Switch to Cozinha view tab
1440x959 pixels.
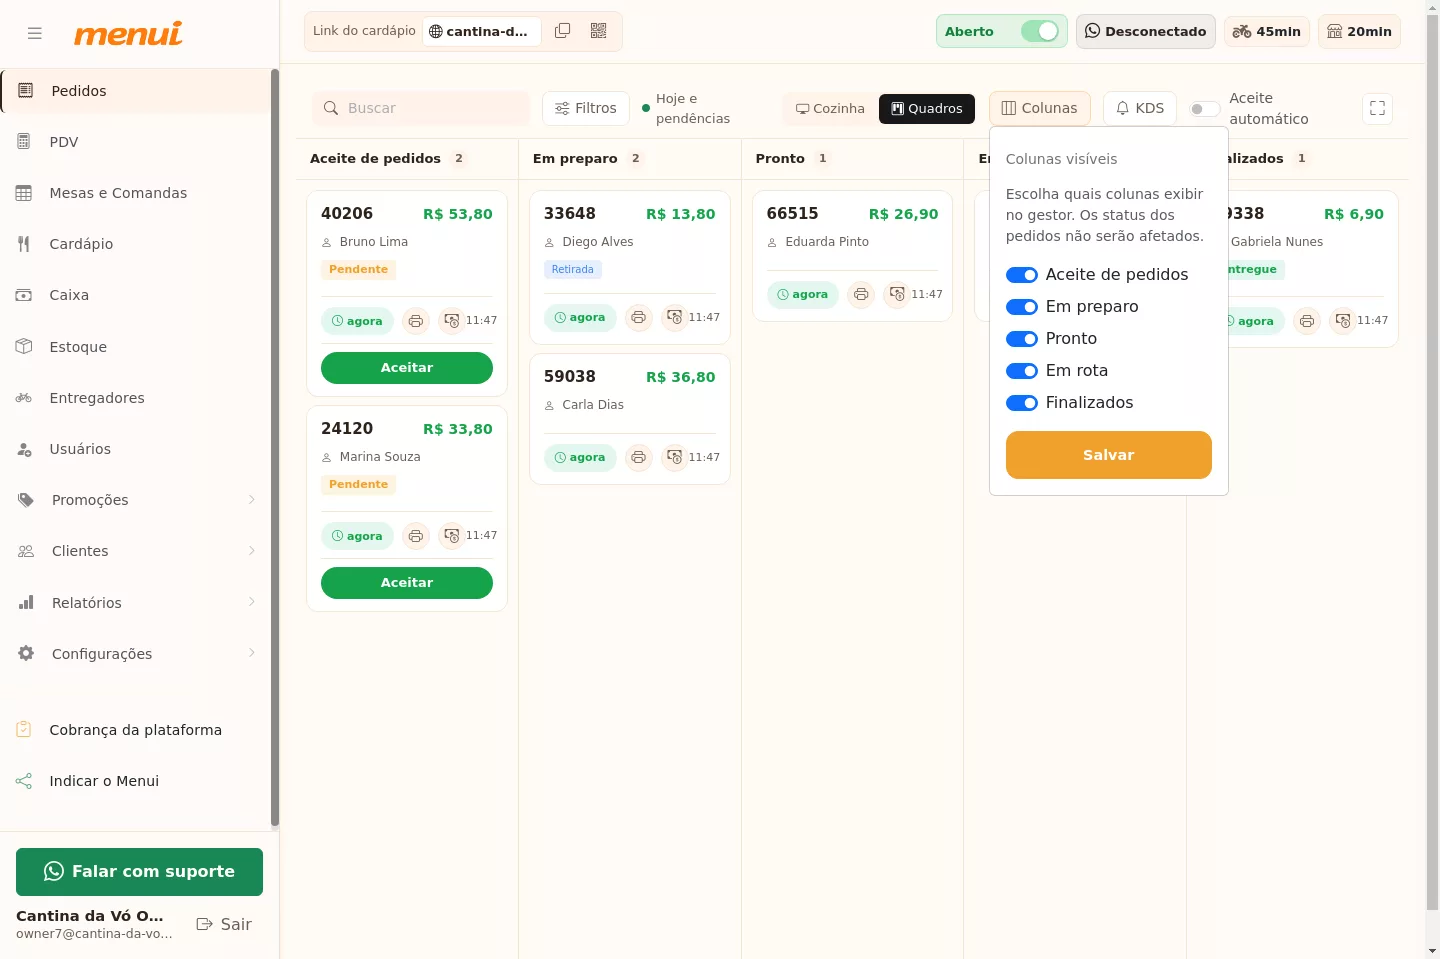pos(830,108)
